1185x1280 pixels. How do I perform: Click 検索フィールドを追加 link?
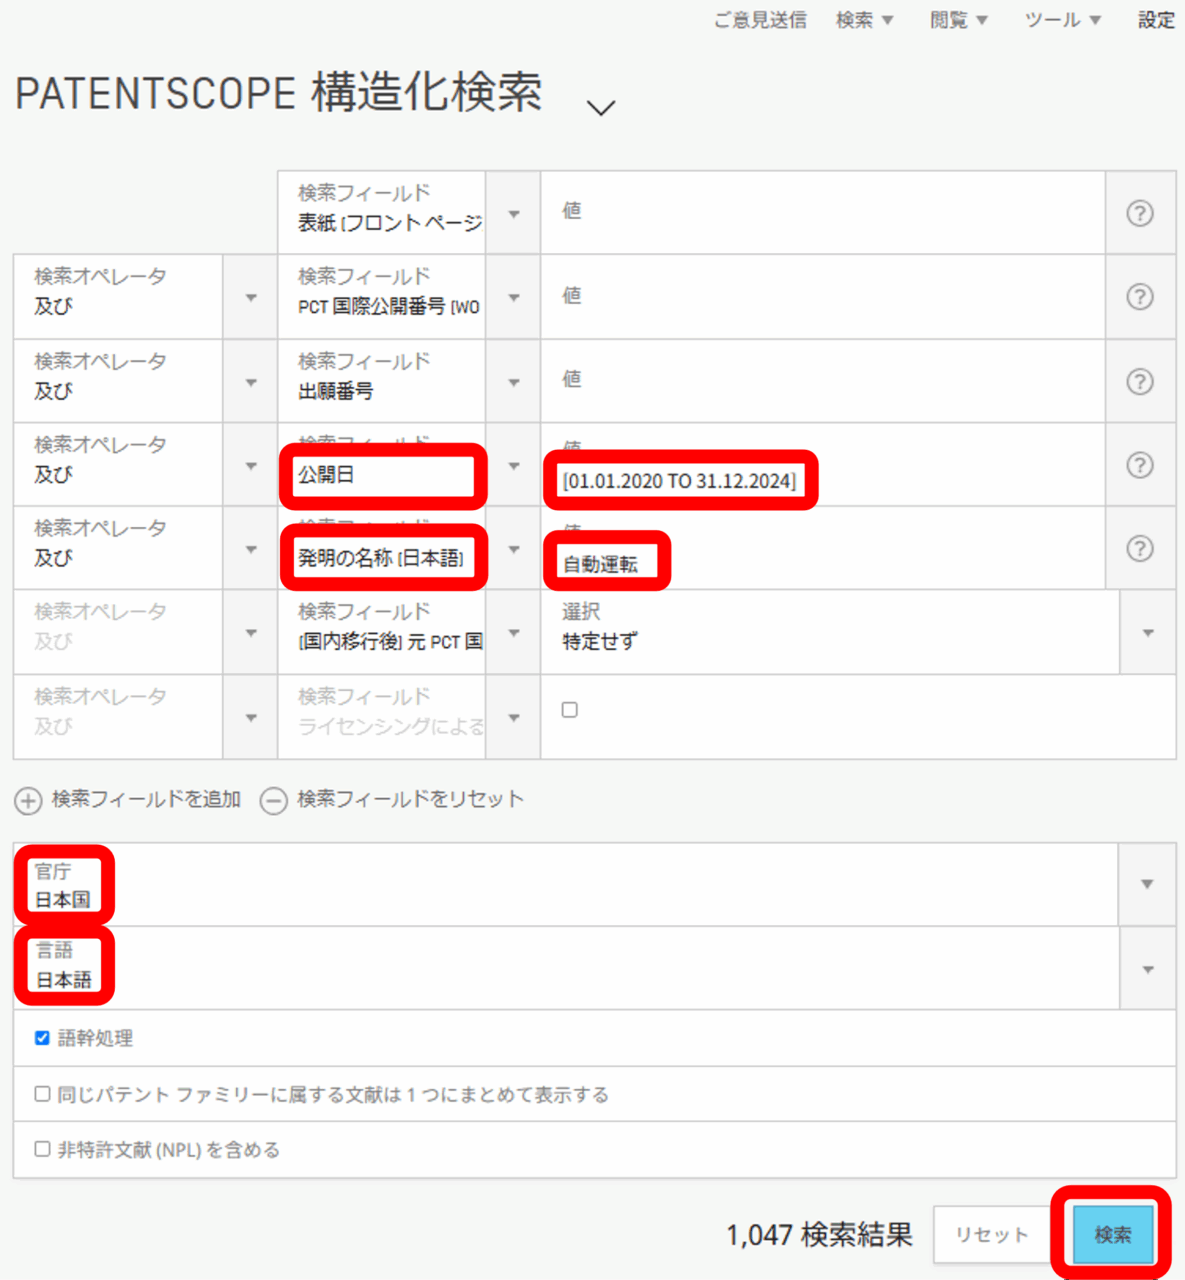coord(146,799)
